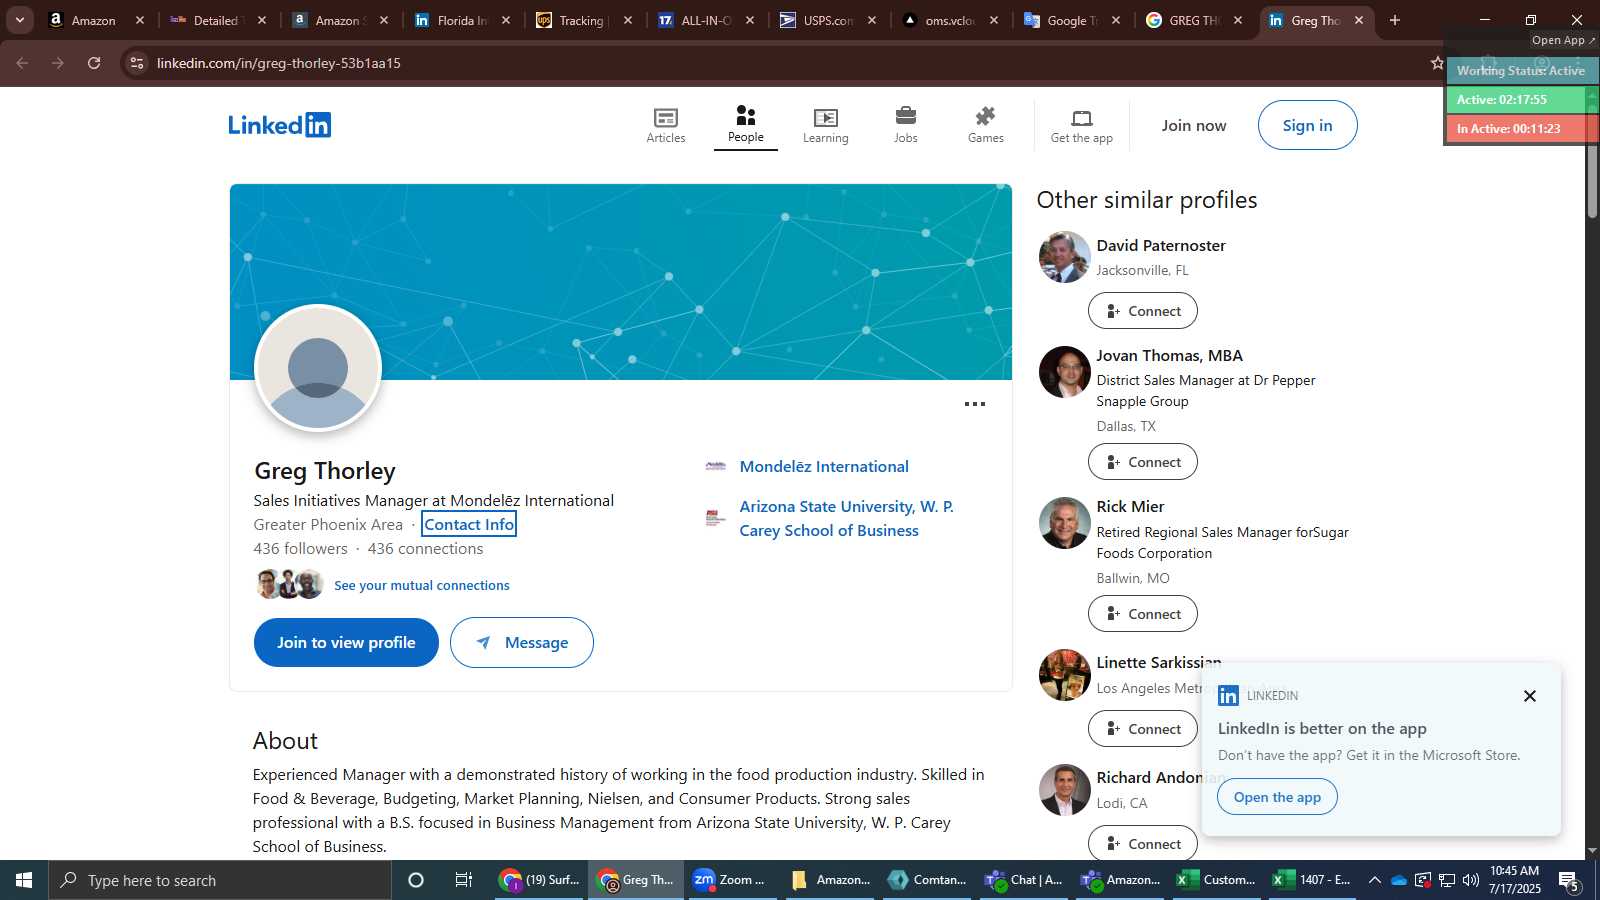1600x900 pixels.
Task: Reload the page with refresh icon
Action: tap(94, 63)
